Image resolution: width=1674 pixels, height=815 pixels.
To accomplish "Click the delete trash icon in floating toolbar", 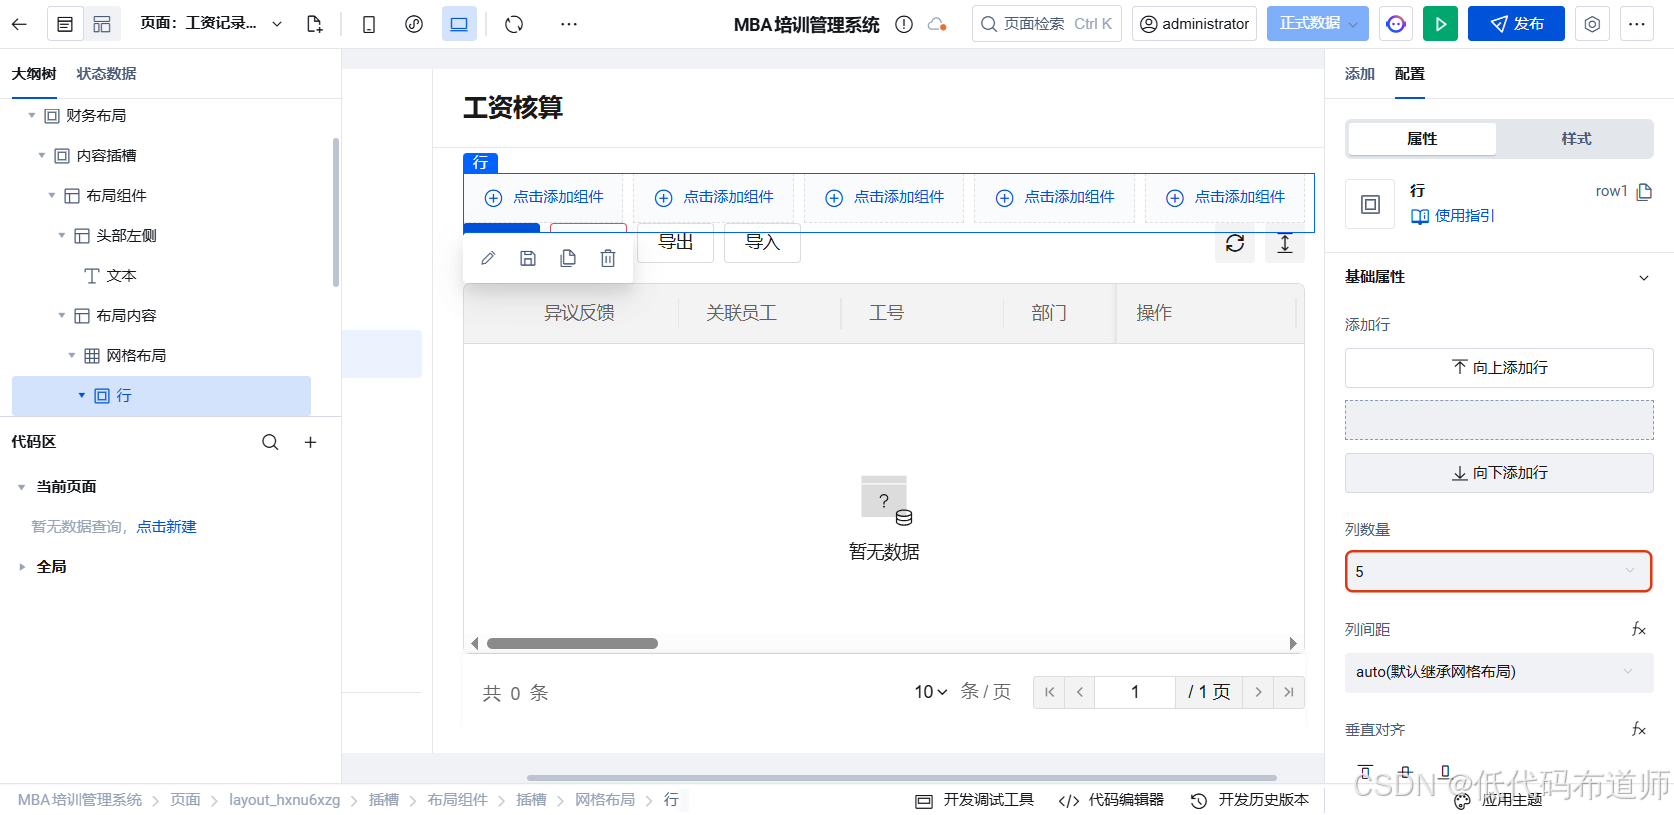I will coord(608,258).
